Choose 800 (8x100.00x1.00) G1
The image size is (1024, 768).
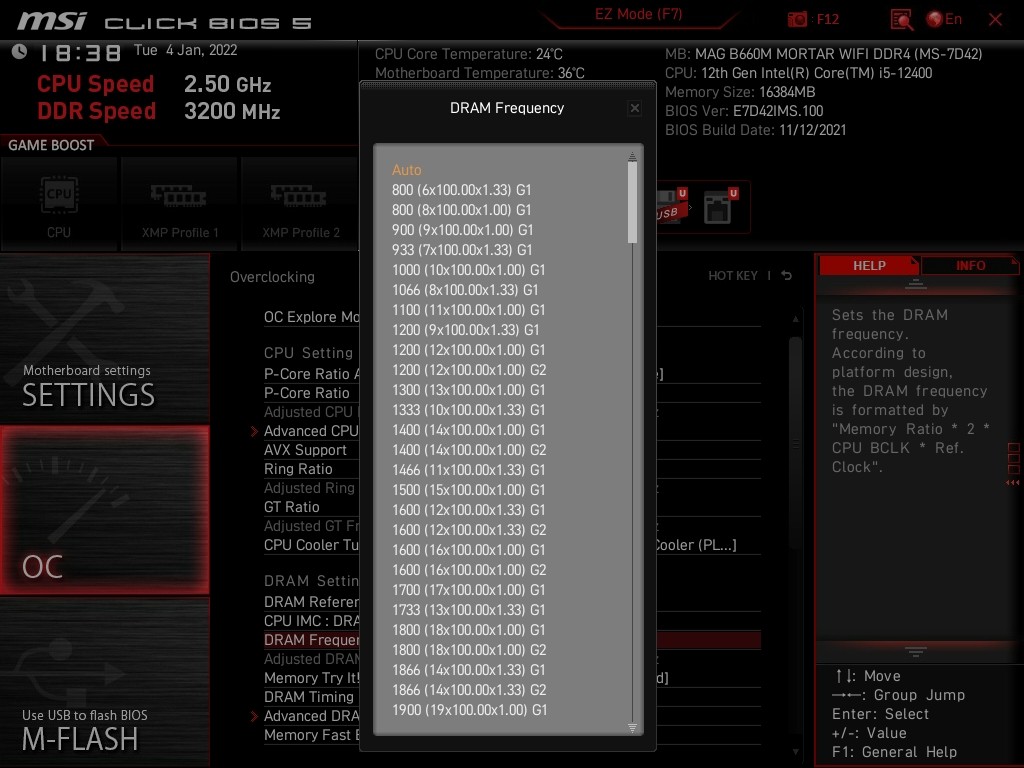click(x=462, y=210)
